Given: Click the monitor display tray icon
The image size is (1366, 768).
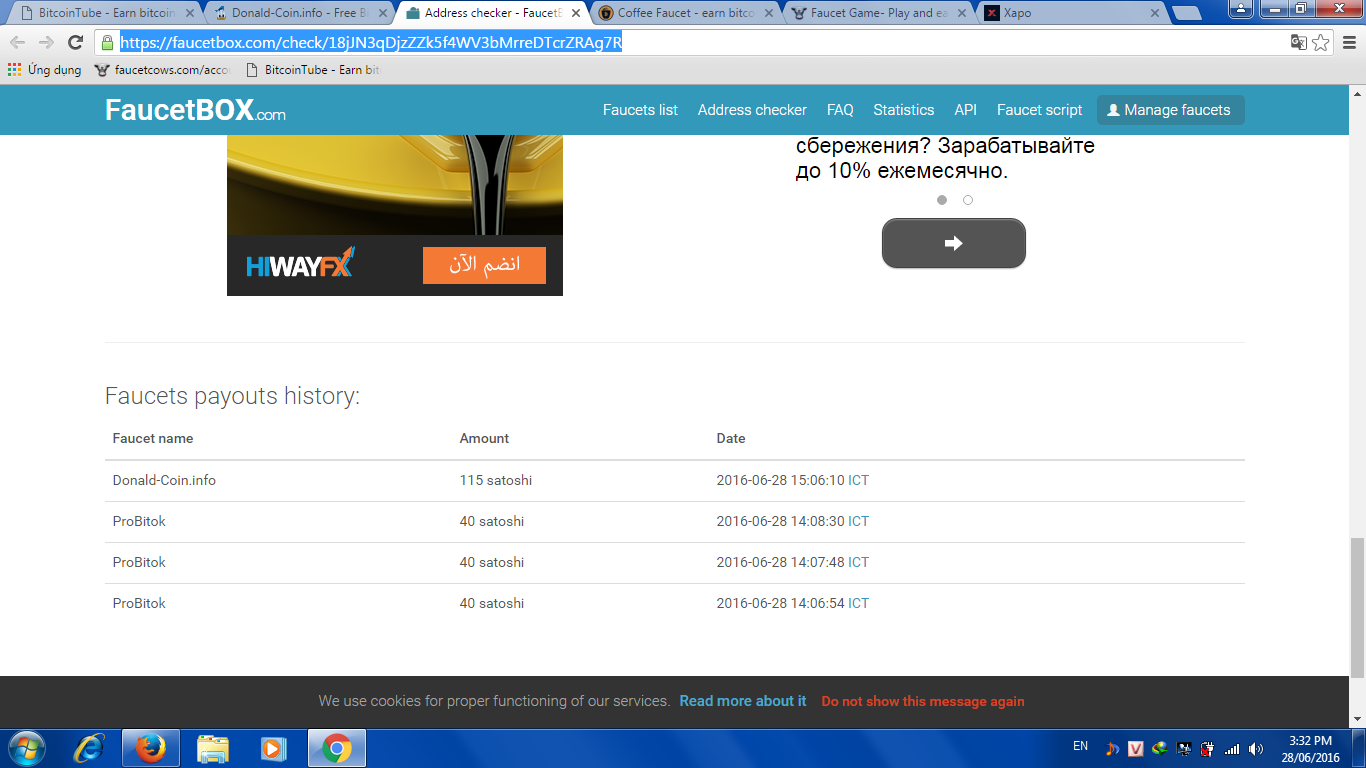Looking at the screenshot, I should [x=1184, y=748].
